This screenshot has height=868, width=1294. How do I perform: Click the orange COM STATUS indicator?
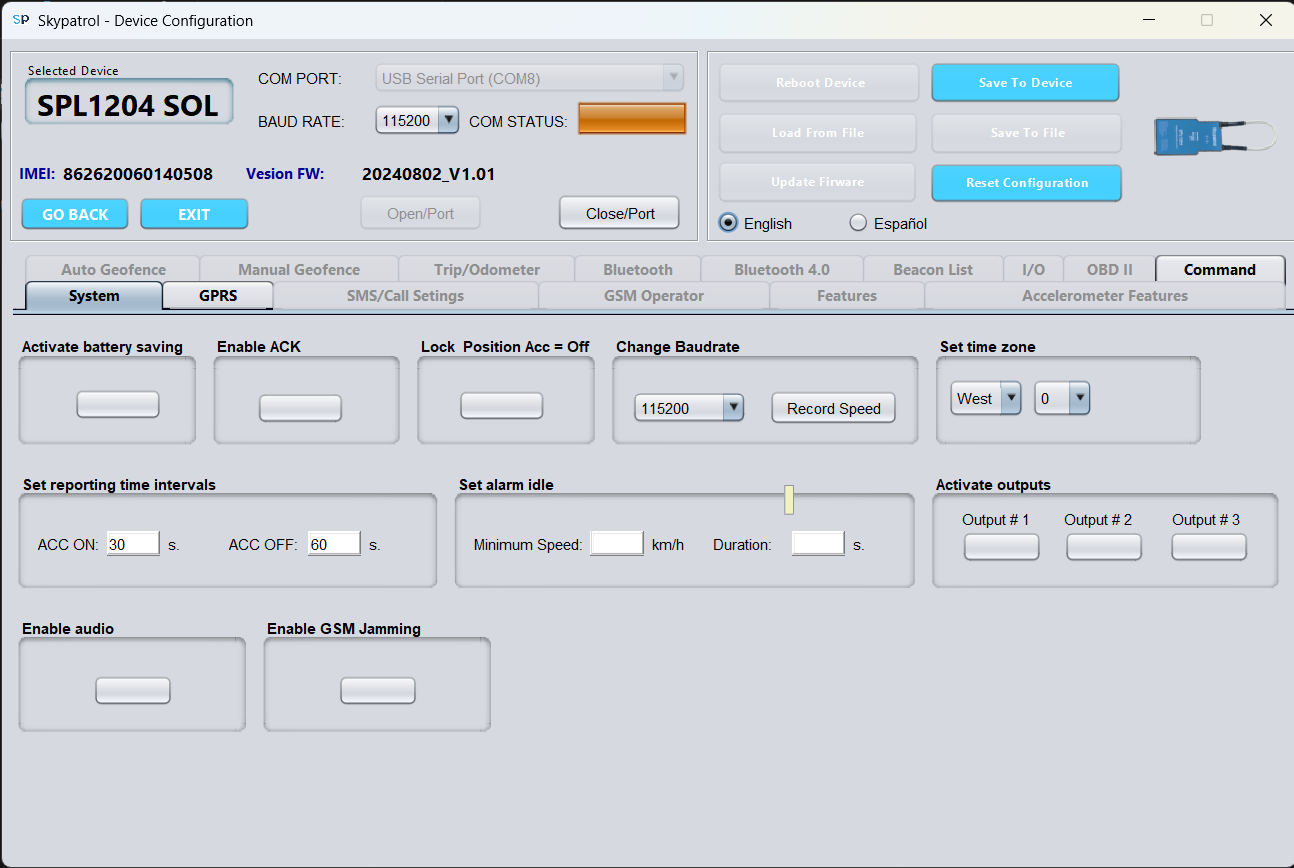pyautogui.click(x=632, y=118)
